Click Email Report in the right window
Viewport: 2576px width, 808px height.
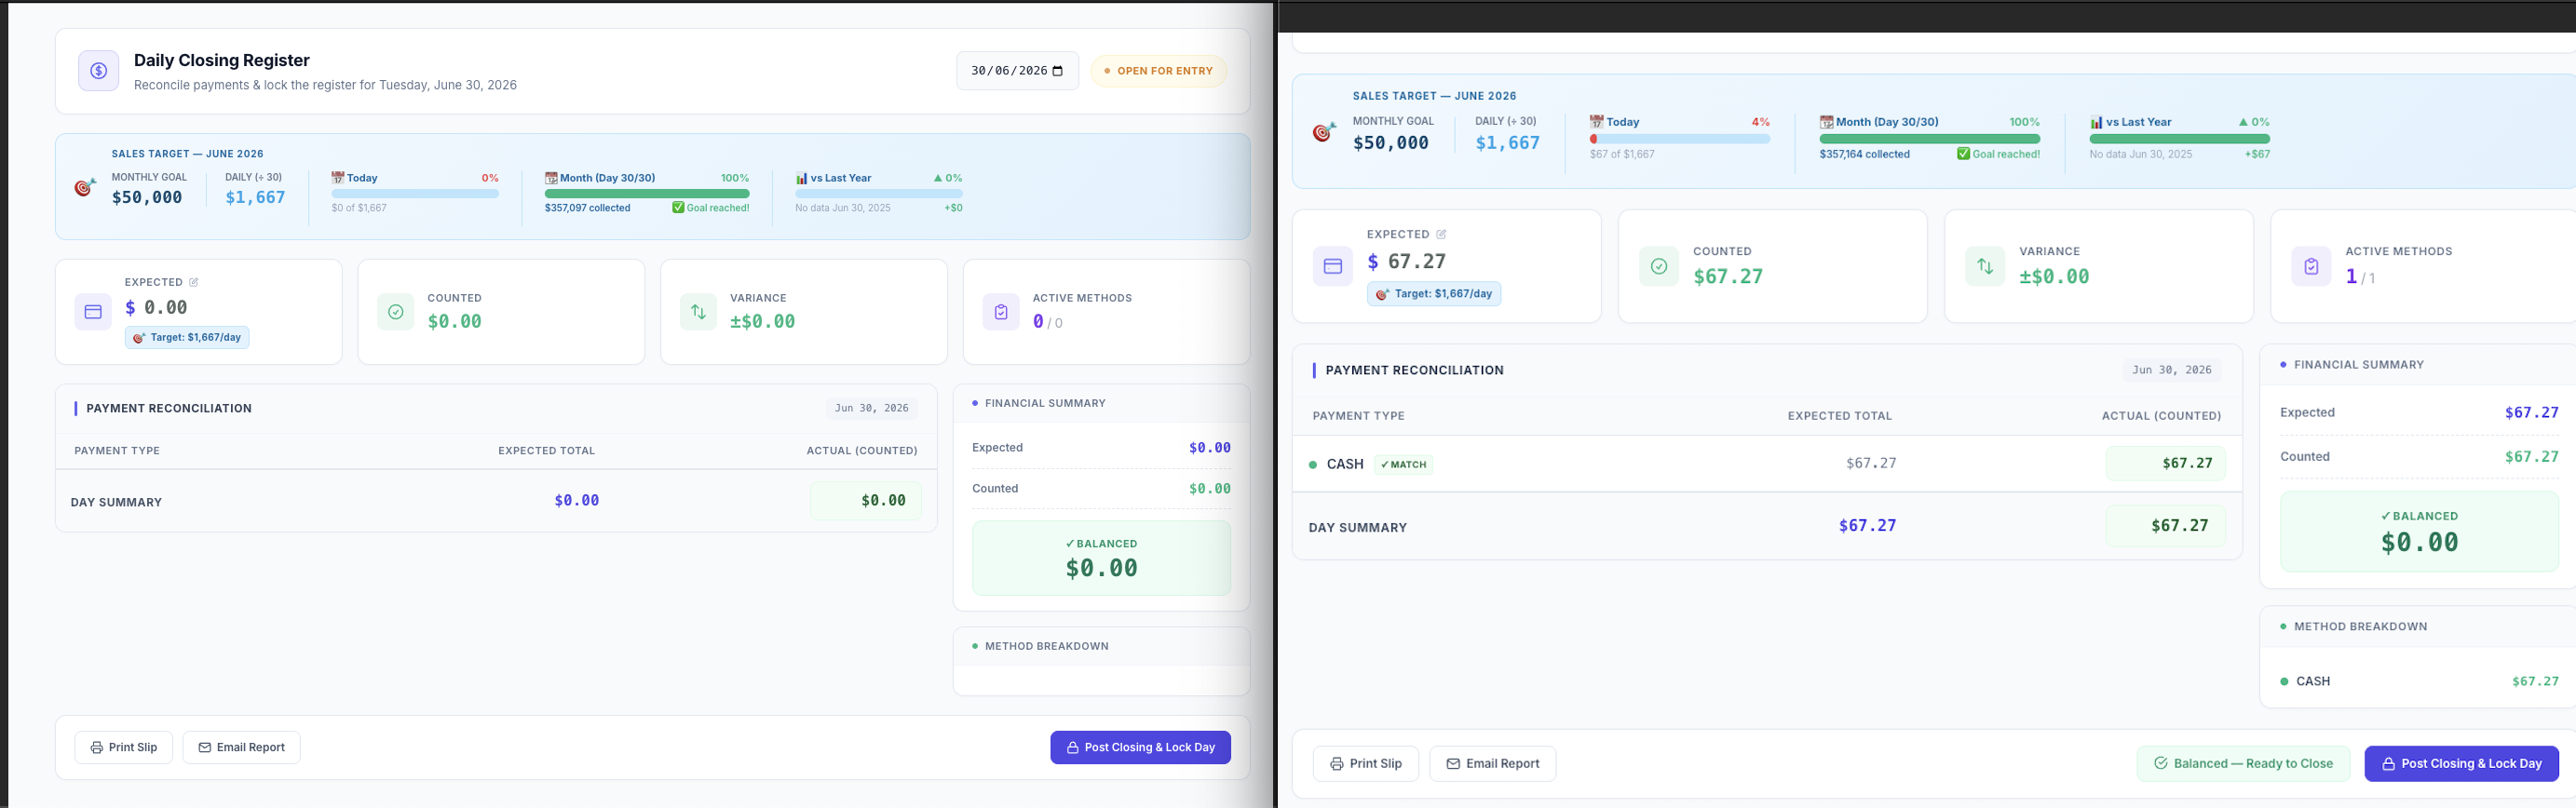[x=1493, y=764]
